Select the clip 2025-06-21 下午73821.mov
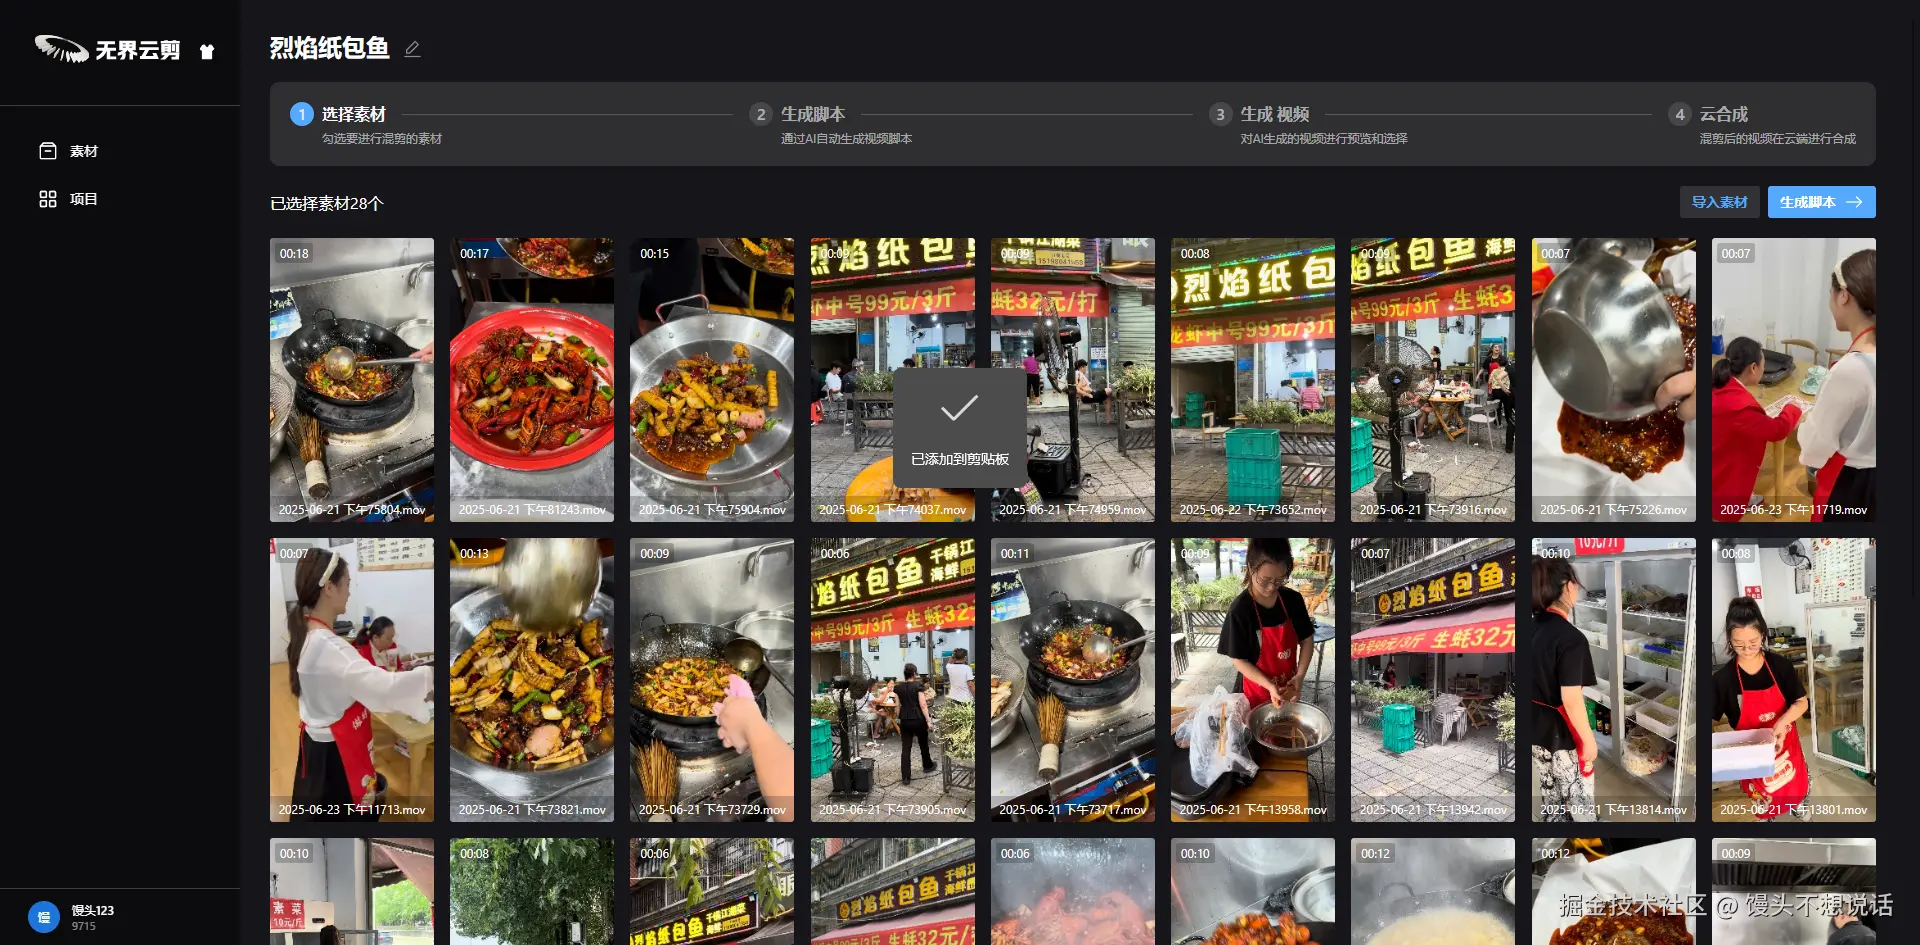This screenshot has width=1920, height=945. pyautogui.click(x=532, y=680)
